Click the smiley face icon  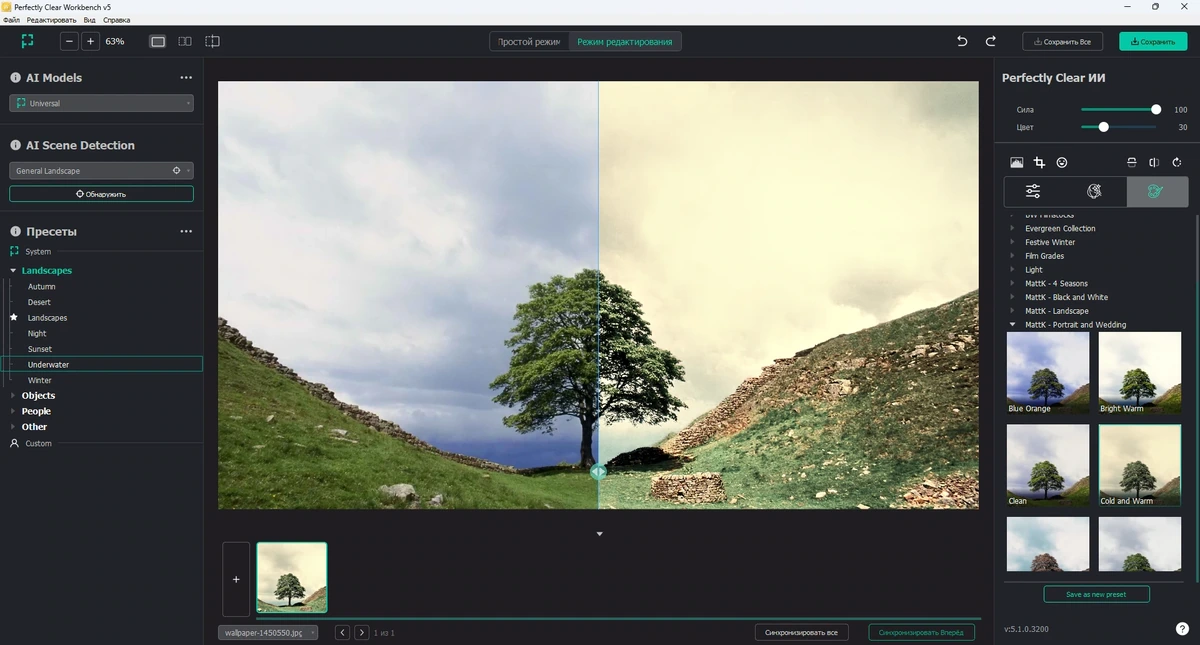1062,162
